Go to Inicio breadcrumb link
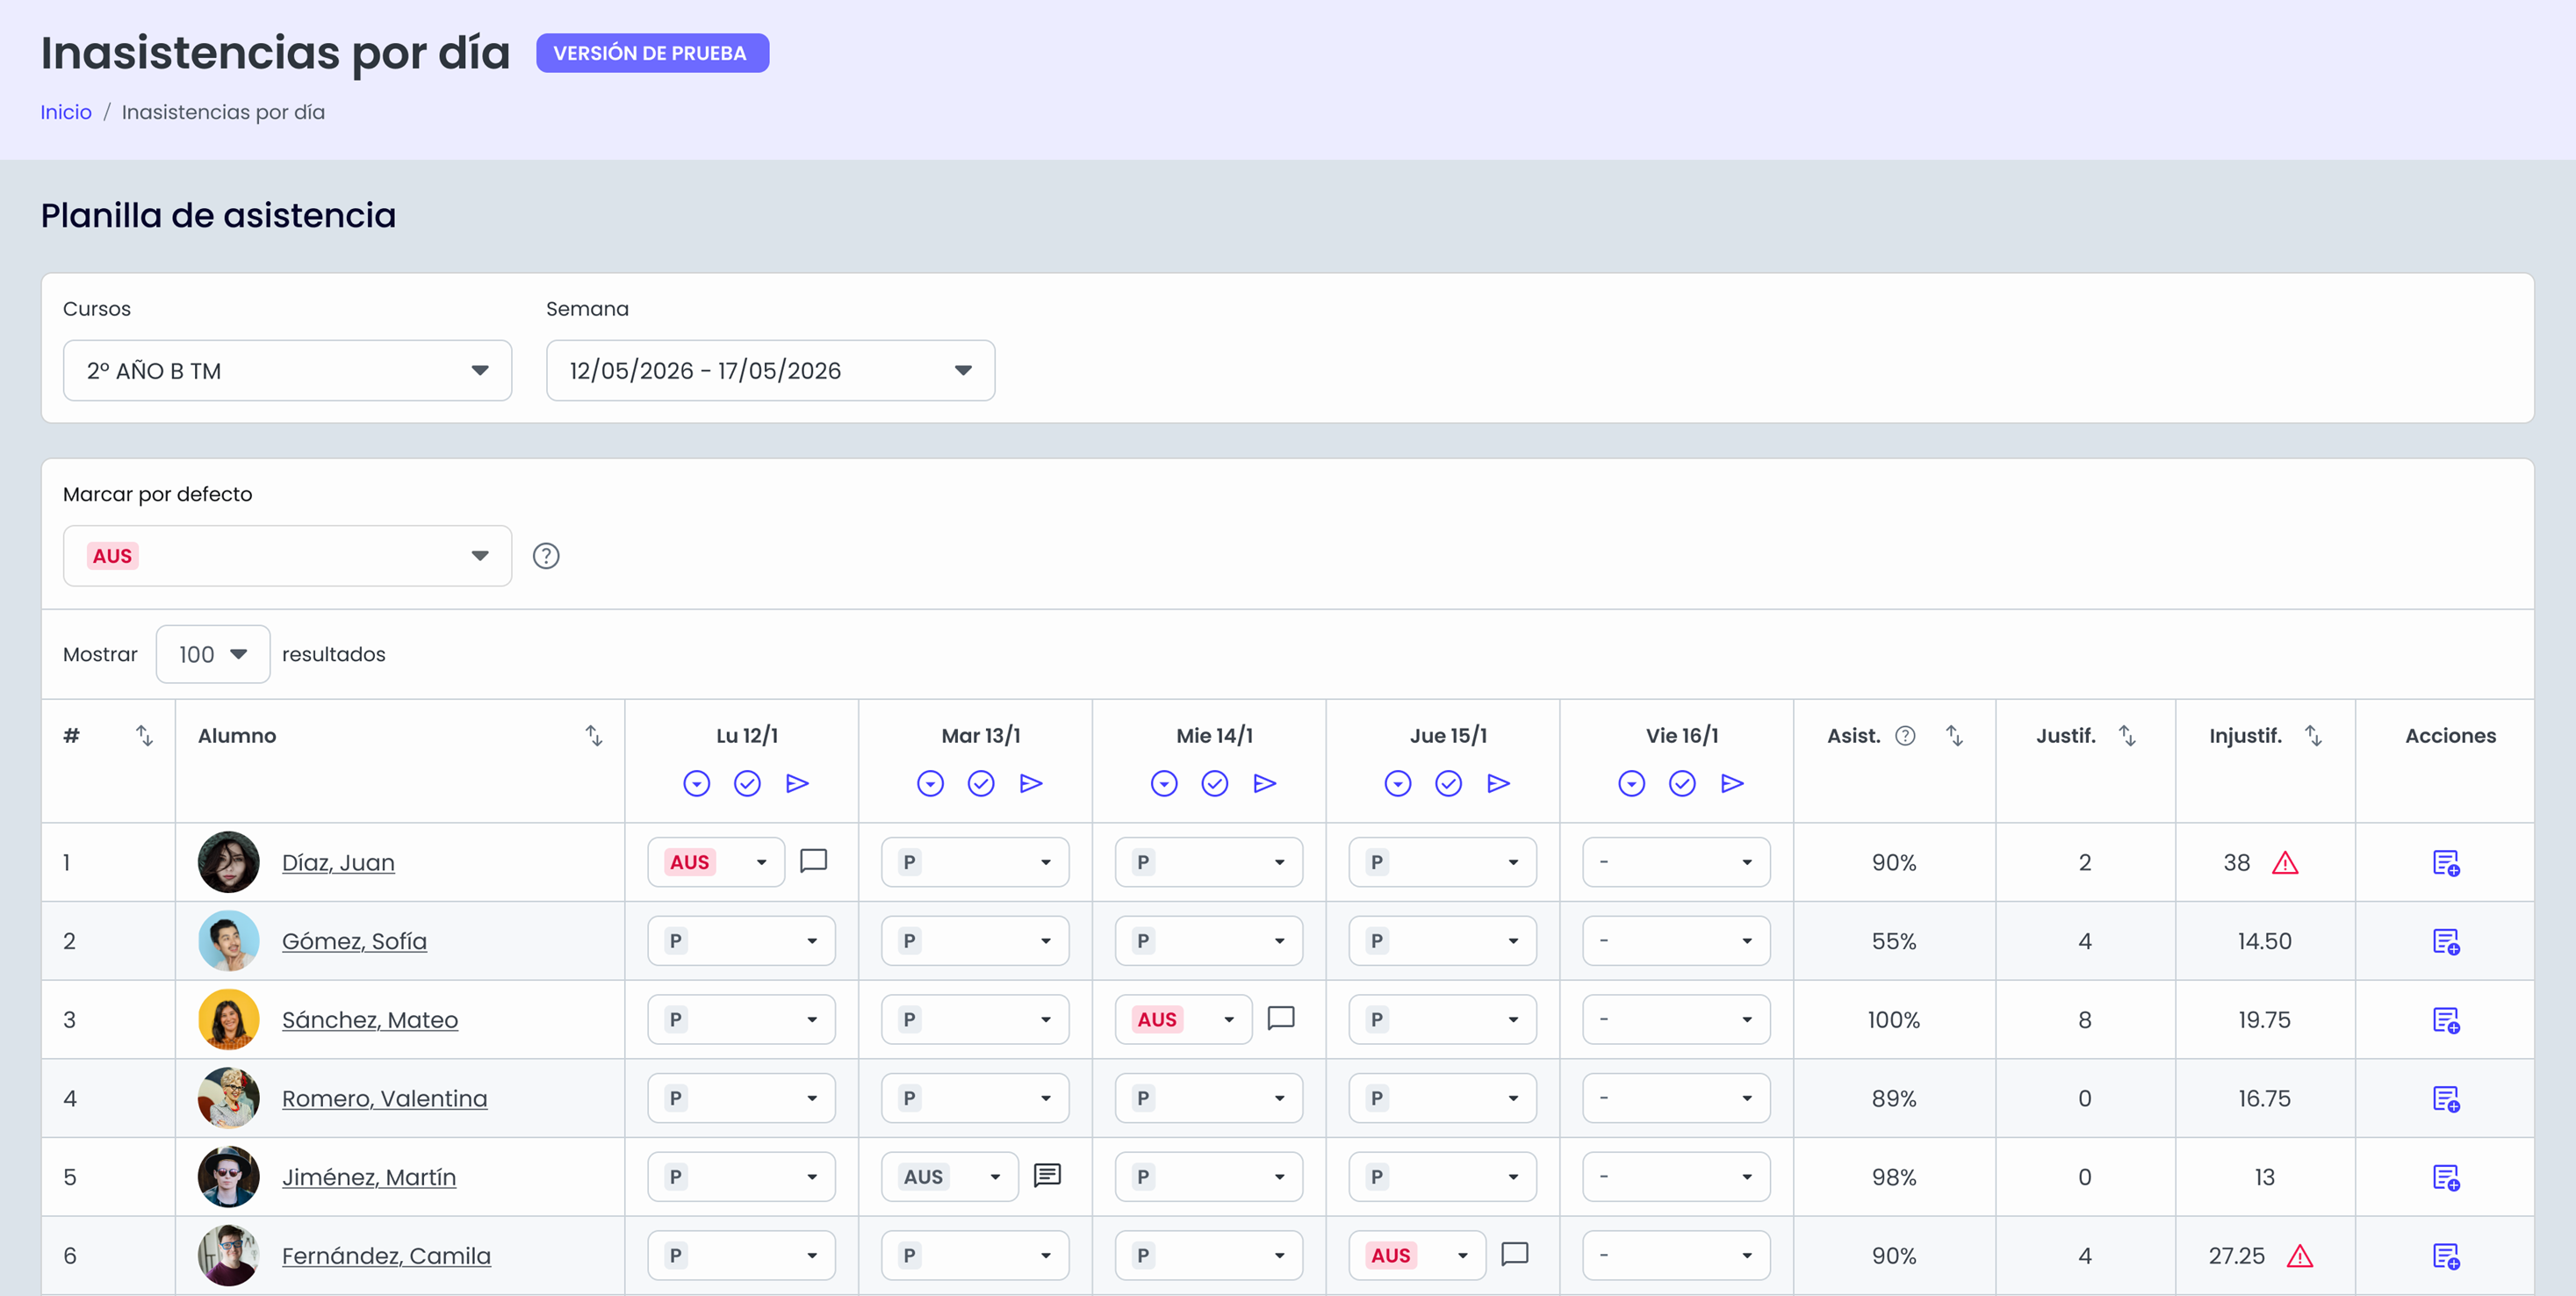The image size is (2576, 1296). pyautogui.click(x=66, y=112)
